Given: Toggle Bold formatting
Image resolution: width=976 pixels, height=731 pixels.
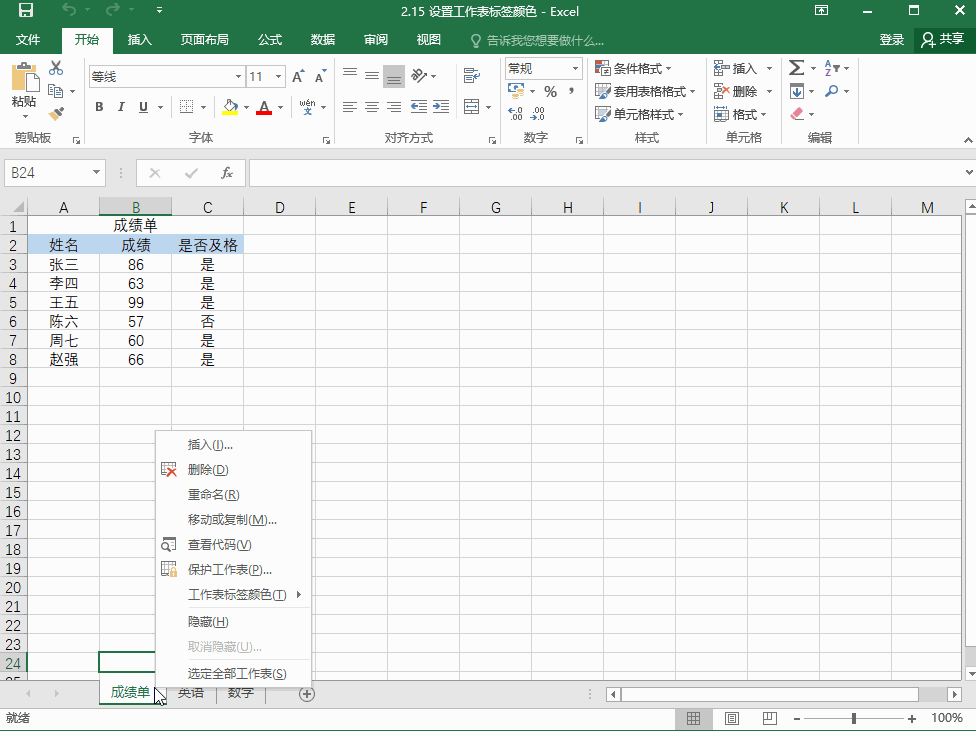Looking at the screenshot, I should (x=99, y=107).
